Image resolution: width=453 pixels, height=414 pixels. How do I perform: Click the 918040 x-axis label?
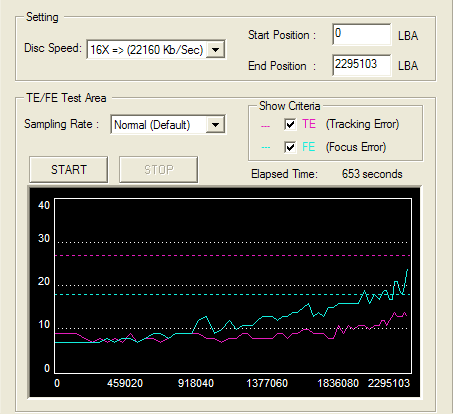click(196, 383)
